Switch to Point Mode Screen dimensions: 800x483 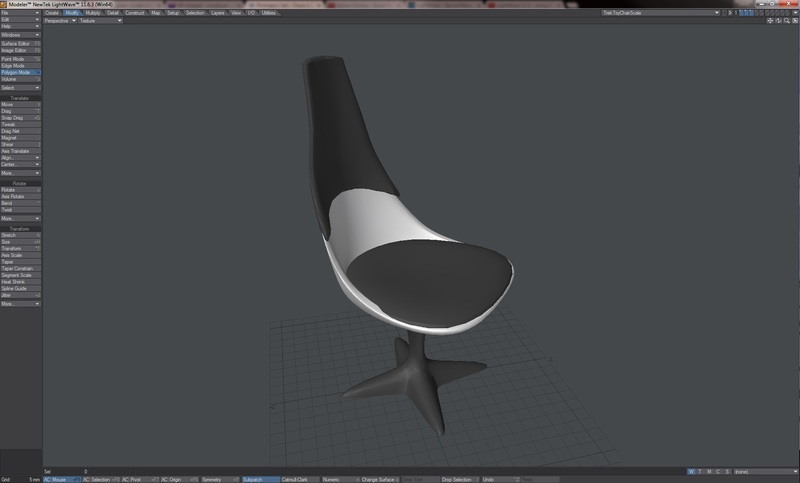(20, 59)
